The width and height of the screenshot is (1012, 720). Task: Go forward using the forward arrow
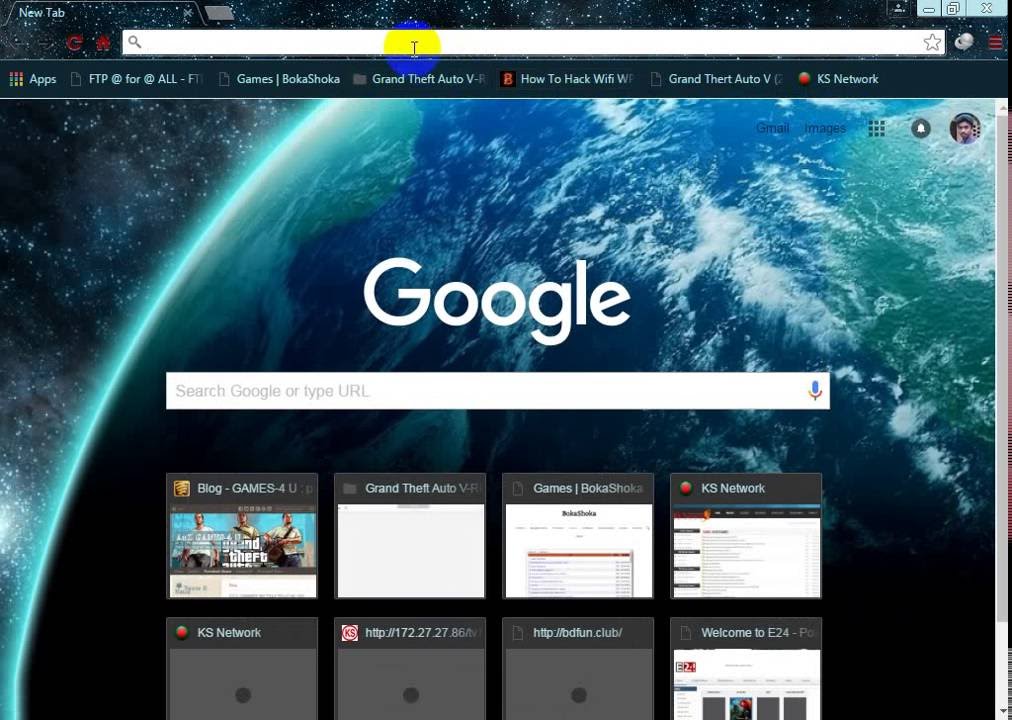tap(45, 43)
